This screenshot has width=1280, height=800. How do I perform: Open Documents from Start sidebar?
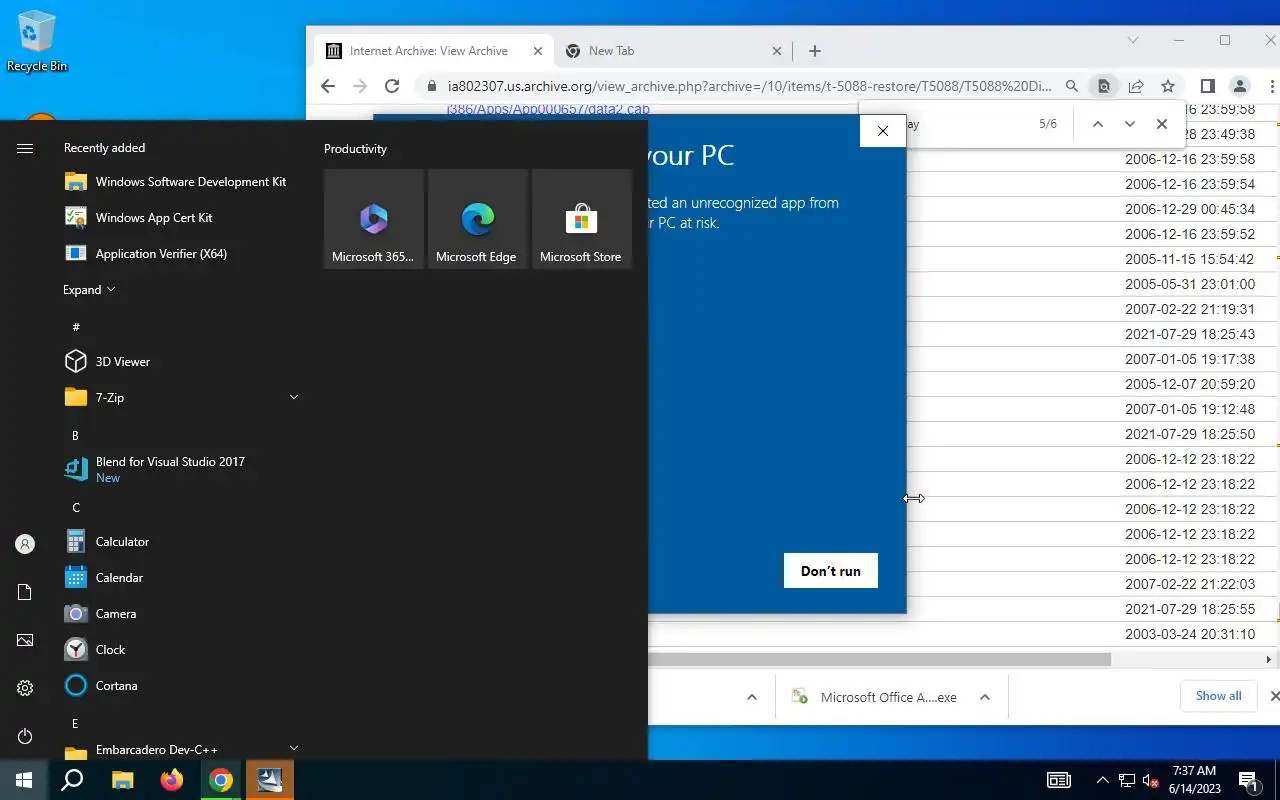pos(25,592)
